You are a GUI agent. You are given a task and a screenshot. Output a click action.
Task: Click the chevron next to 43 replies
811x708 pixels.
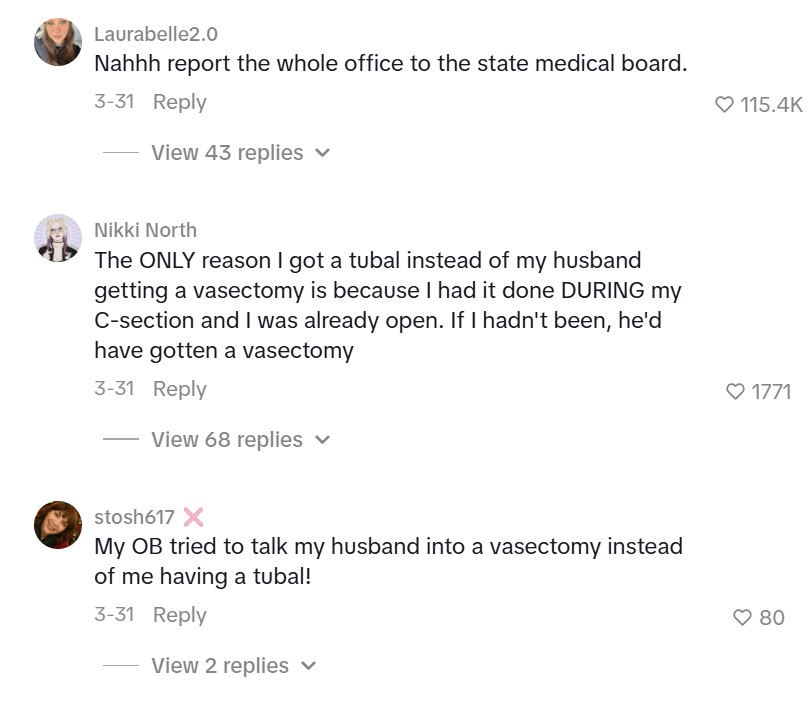tap(322, 153)
